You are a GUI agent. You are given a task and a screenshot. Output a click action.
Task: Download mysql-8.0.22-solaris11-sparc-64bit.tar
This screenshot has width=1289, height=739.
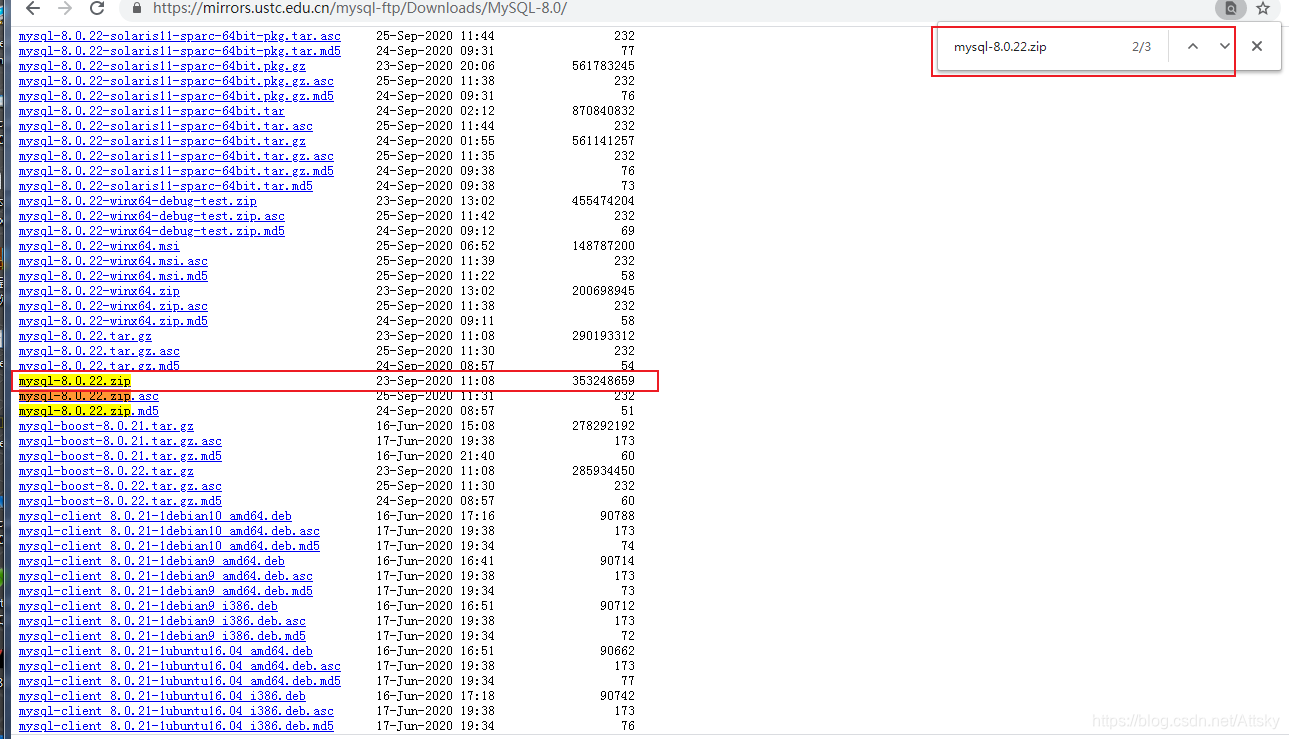pos(152,111)
